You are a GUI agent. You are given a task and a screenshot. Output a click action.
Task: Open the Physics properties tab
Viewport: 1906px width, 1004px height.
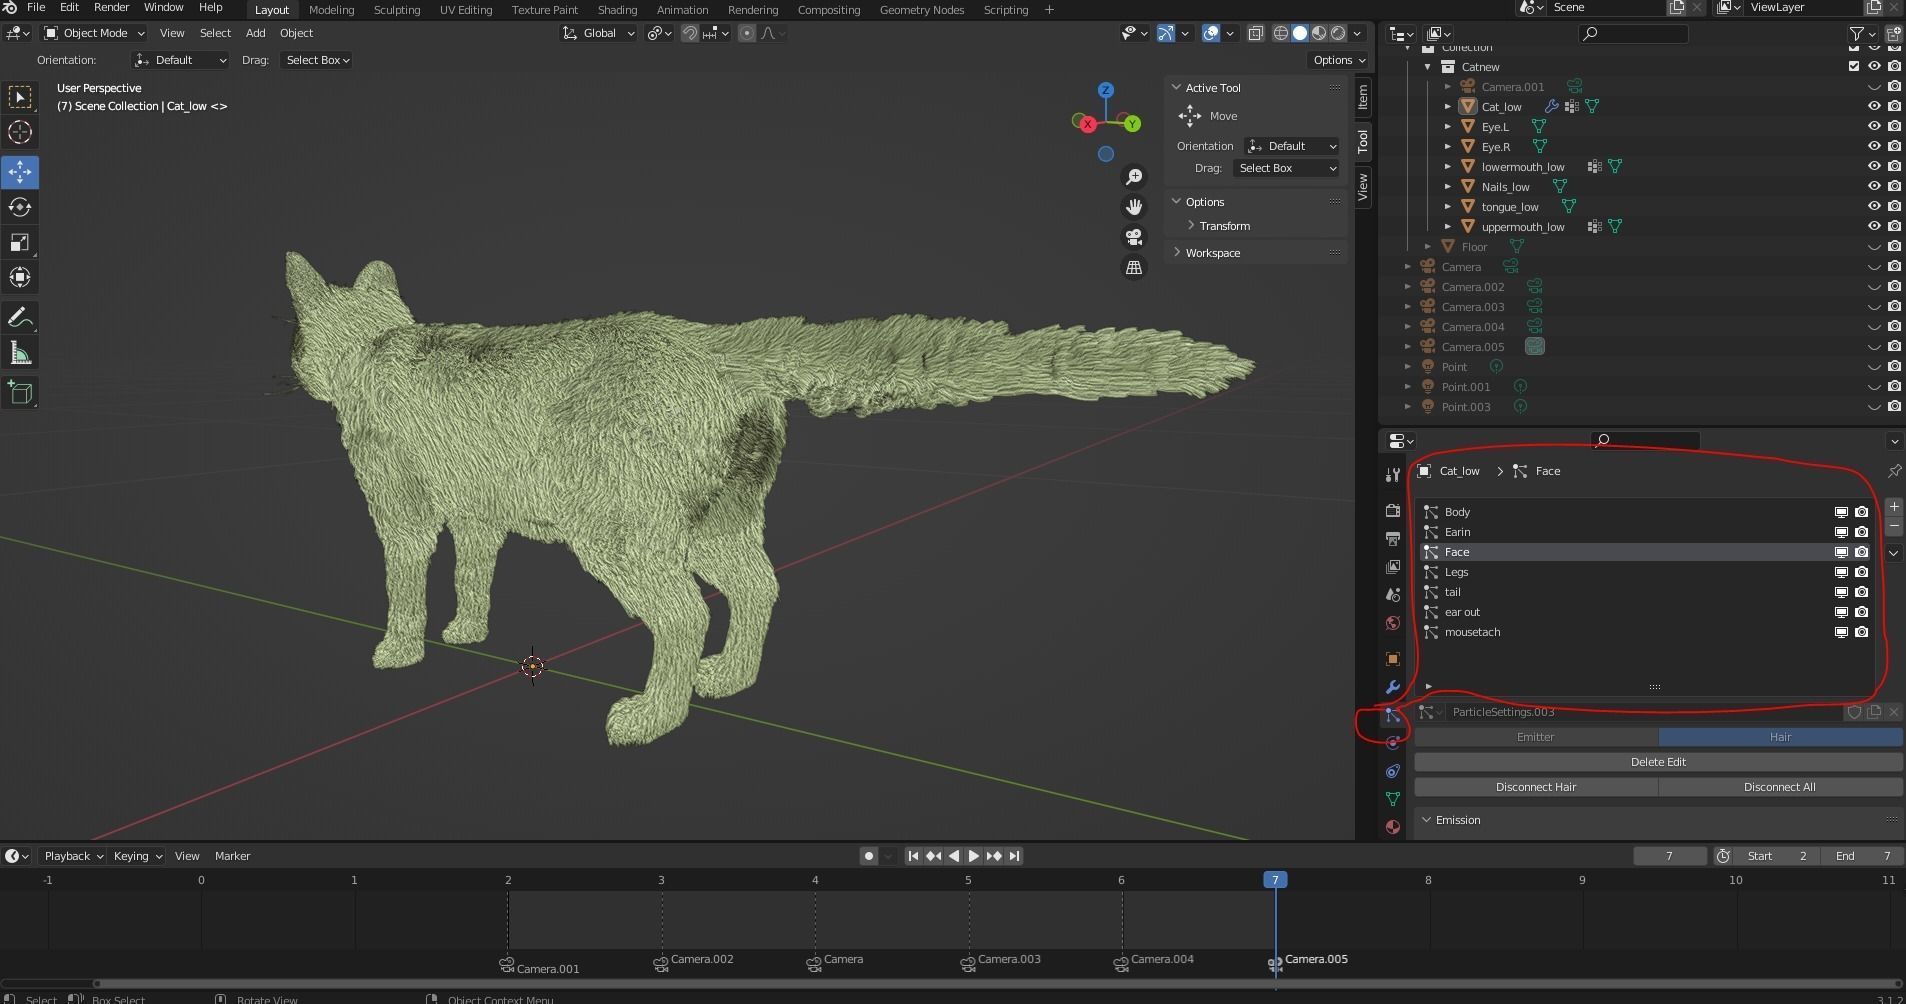click(x=1392, y=743)
